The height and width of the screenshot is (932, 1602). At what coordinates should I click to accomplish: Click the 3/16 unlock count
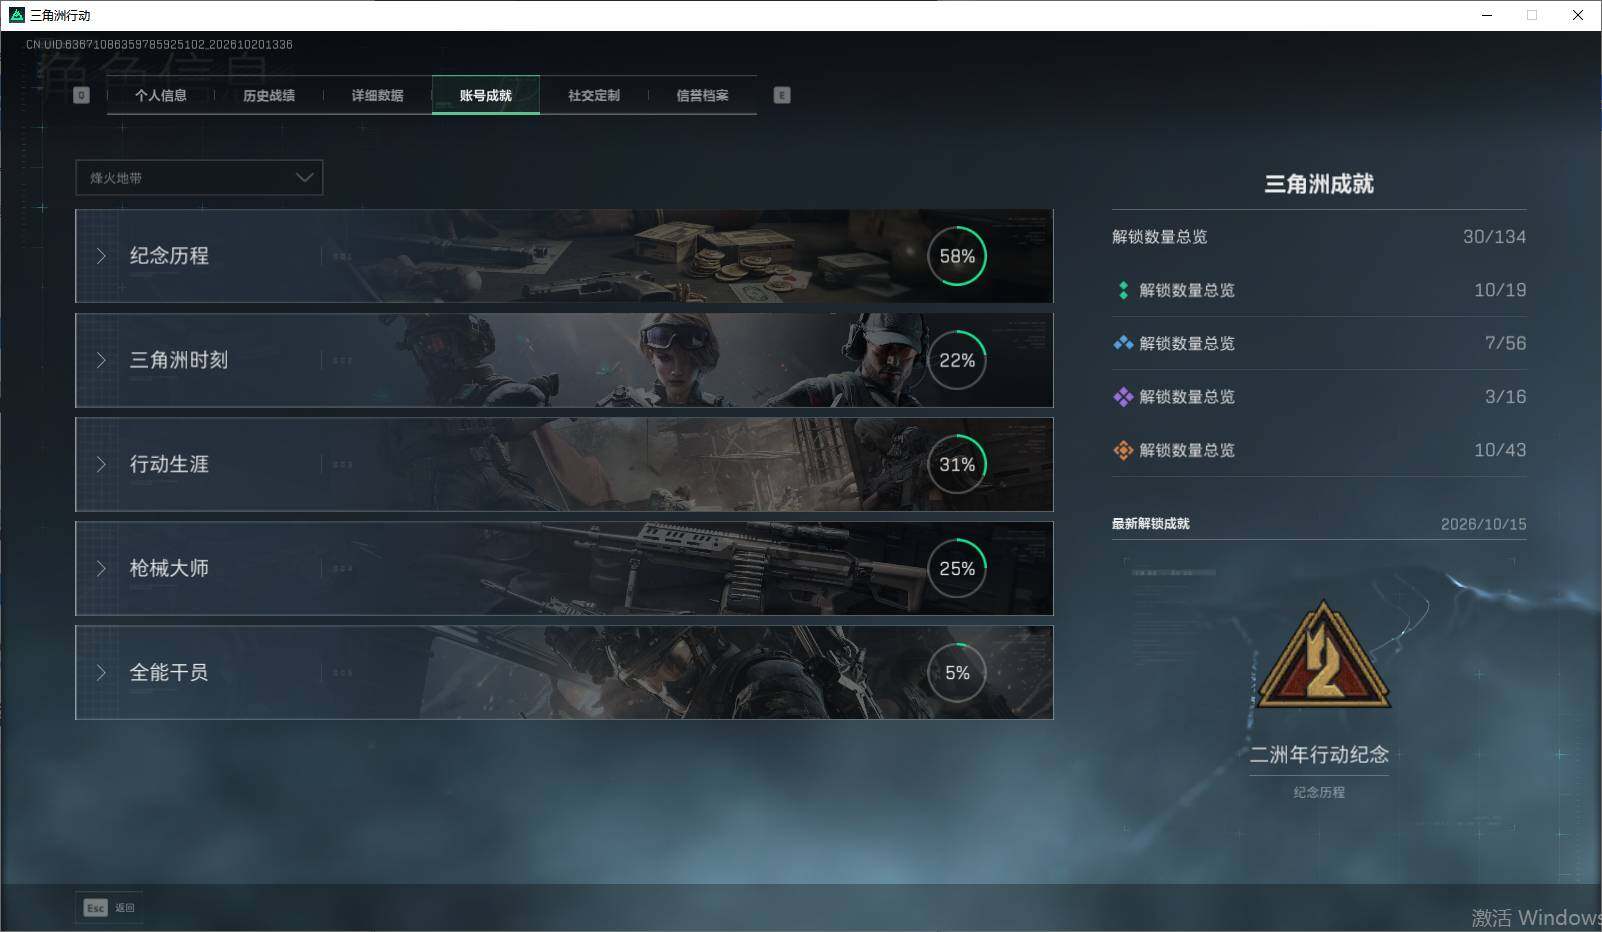coord(1505,397)
